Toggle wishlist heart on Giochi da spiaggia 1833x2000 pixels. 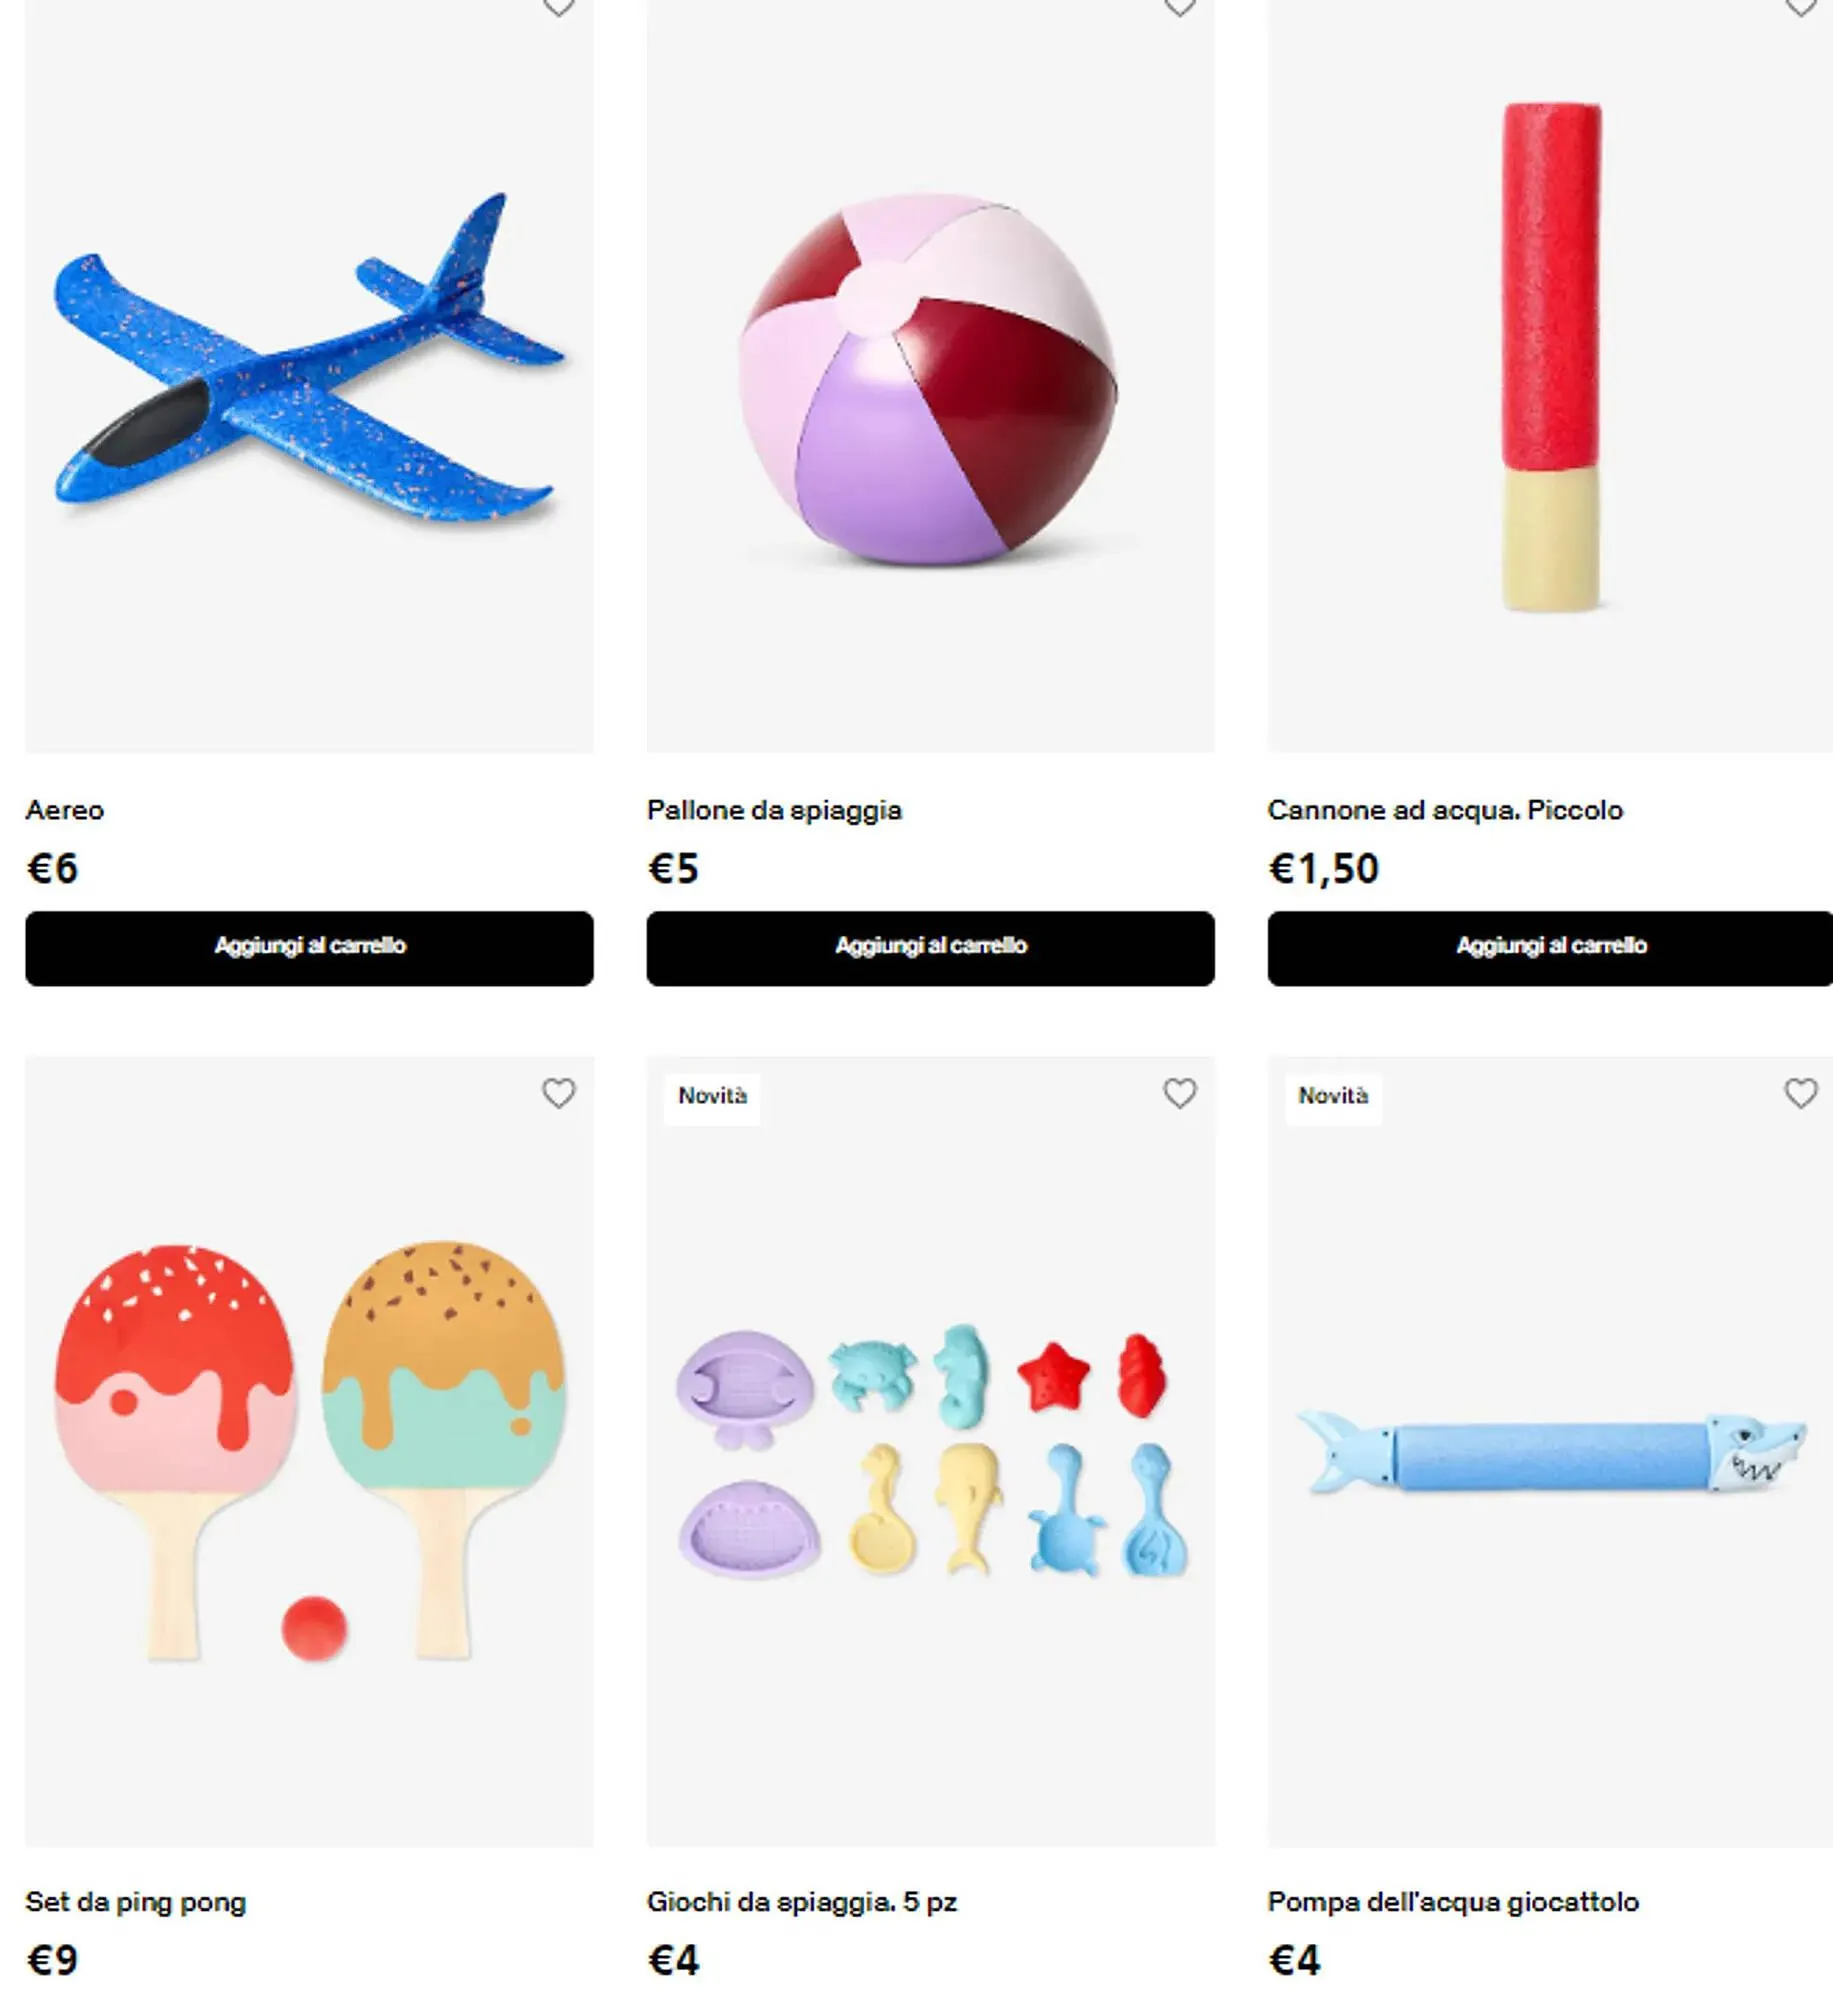[1179, 1093]
